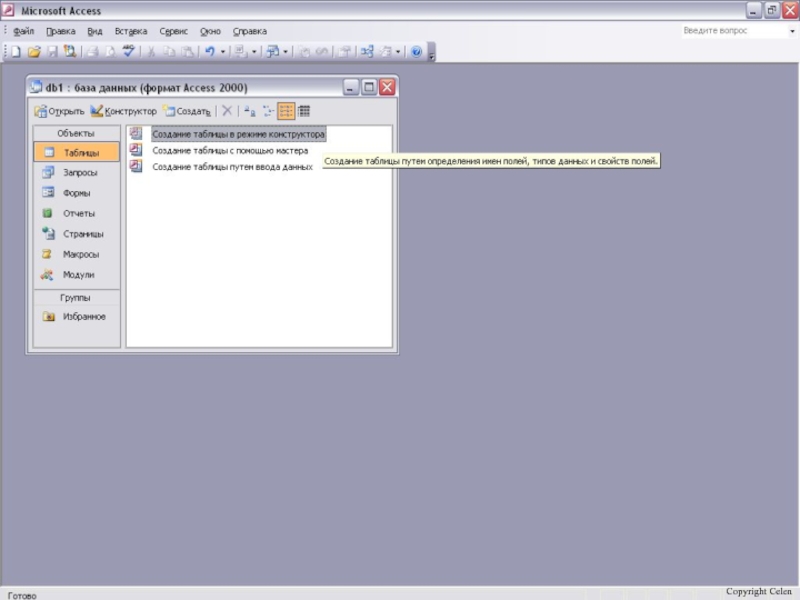This screenshot has height=600, width=800.
Task: Switch to Details view in database window
Action: tap(304, 112)
